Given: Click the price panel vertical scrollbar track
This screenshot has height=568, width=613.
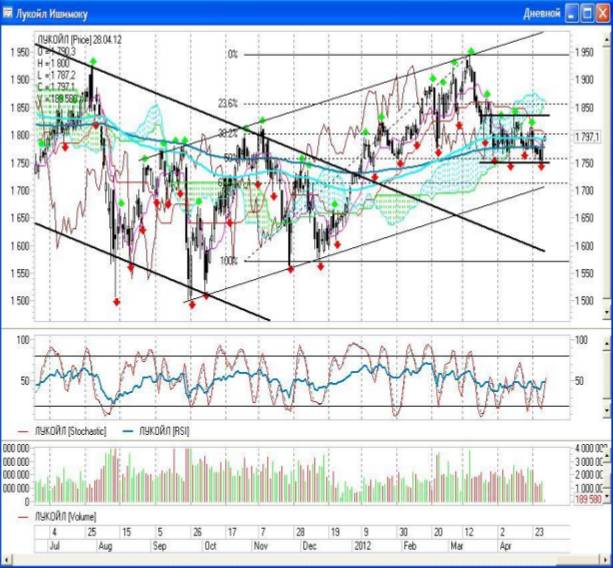Looking at the screenshot, I should pos(607,172).
